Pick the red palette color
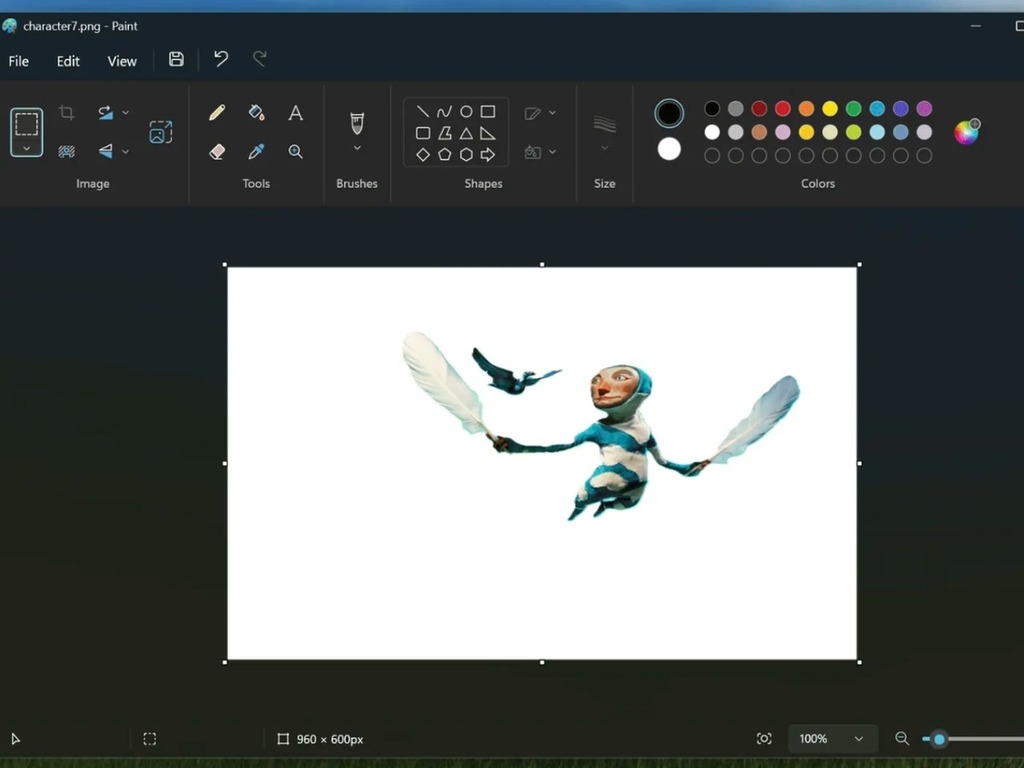The image size is (1024, 768). click(783, 108)
